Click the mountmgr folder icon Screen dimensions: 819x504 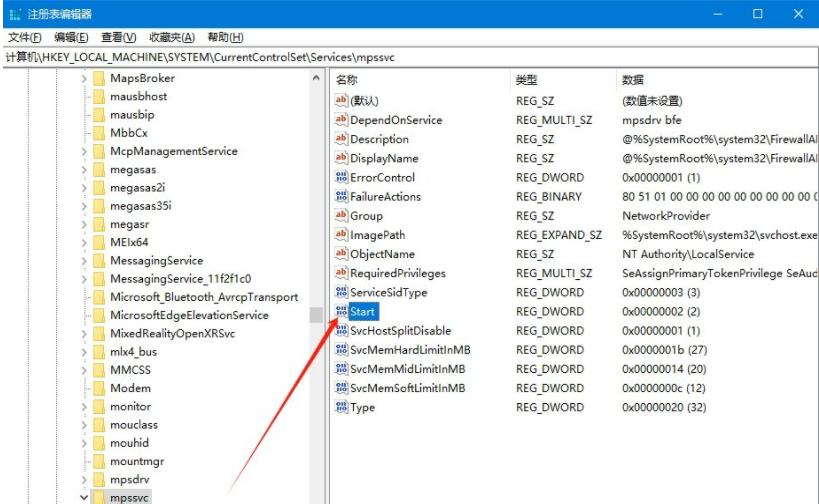point(99,461)
